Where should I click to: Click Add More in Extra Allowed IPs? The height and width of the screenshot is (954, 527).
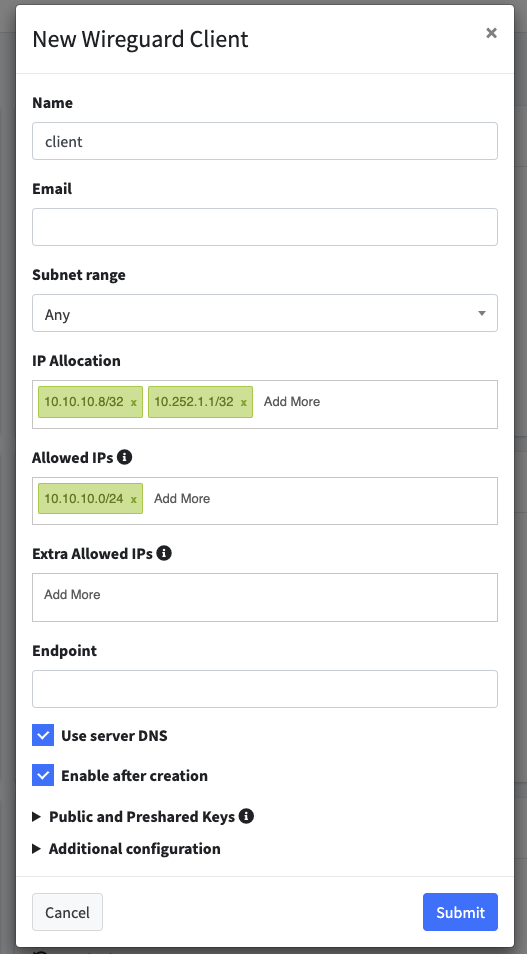(x=72, y=594)
